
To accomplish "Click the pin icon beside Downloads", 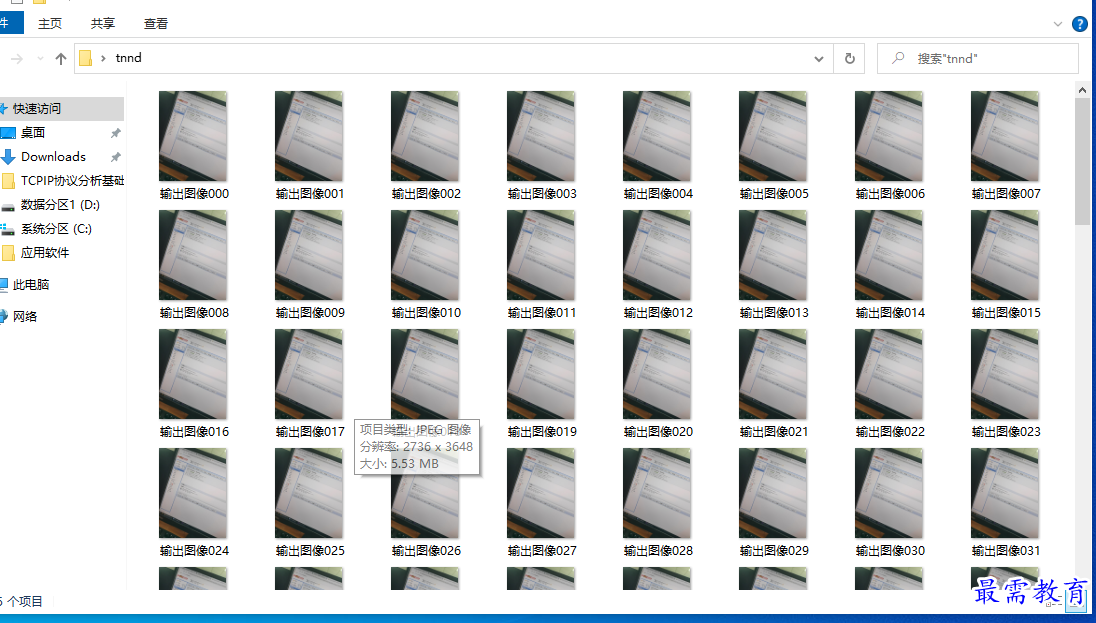I will [x=116, y=157].
